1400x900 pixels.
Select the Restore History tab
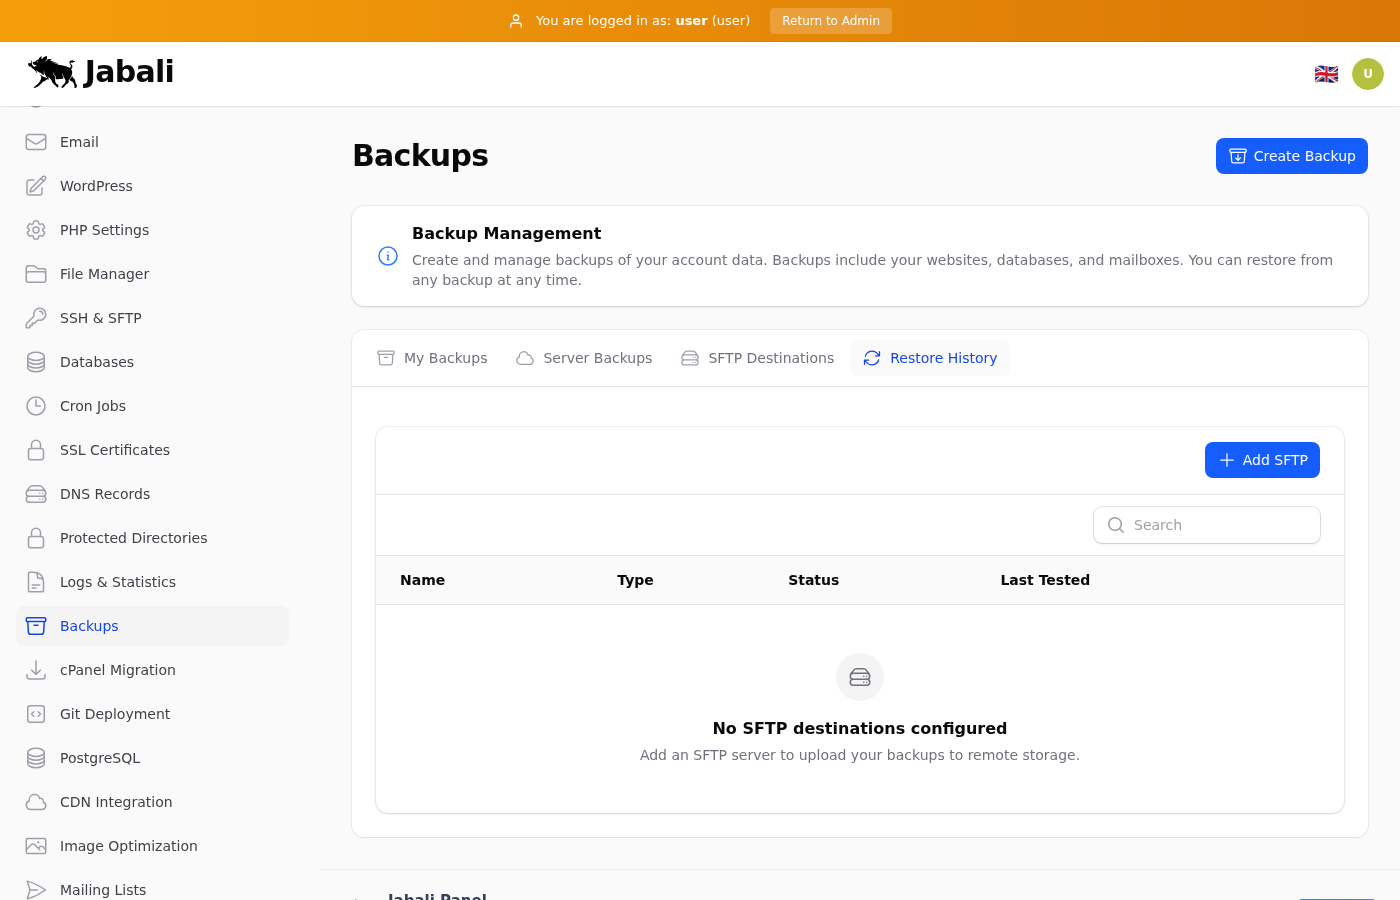(x=930, y=358)
